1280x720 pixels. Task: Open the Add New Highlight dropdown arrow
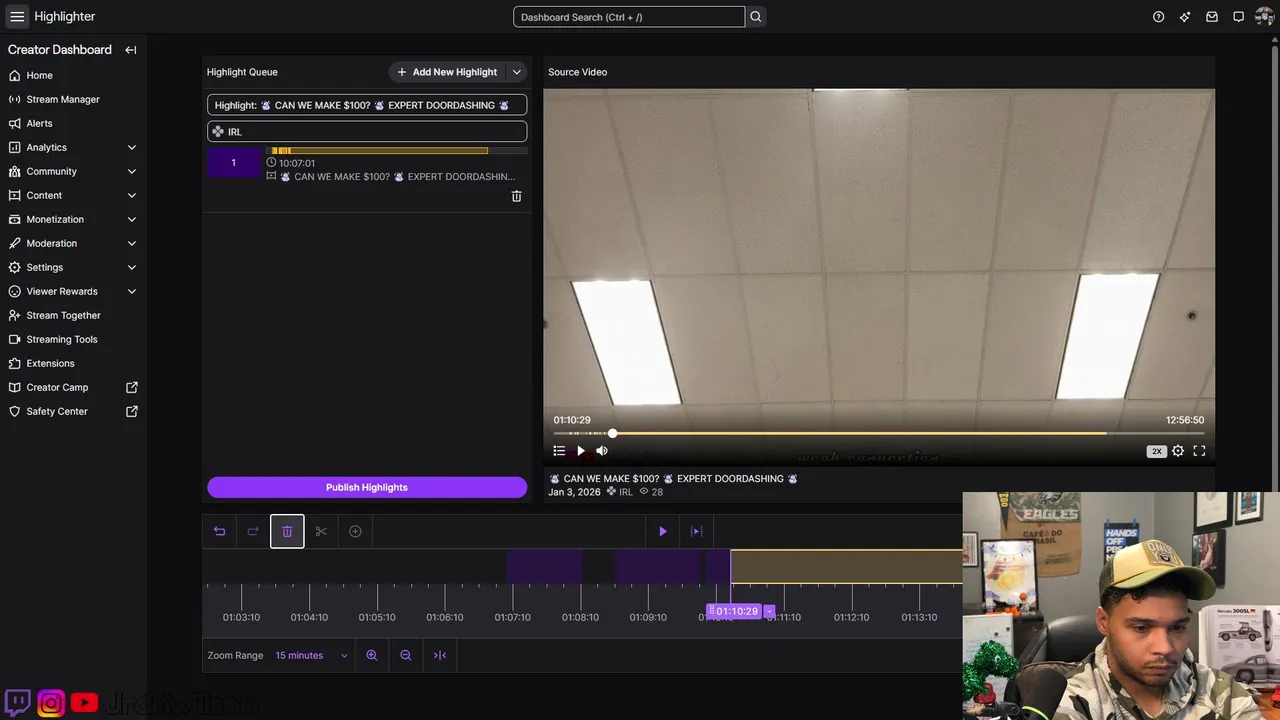516,72
